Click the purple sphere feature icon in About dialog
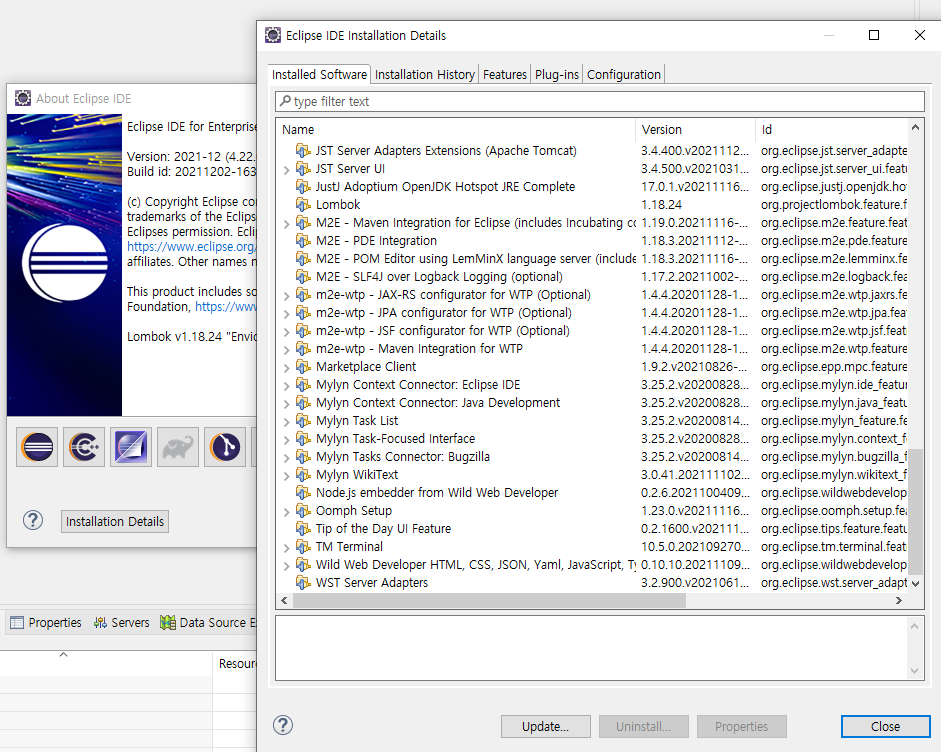 pos(131,447)
